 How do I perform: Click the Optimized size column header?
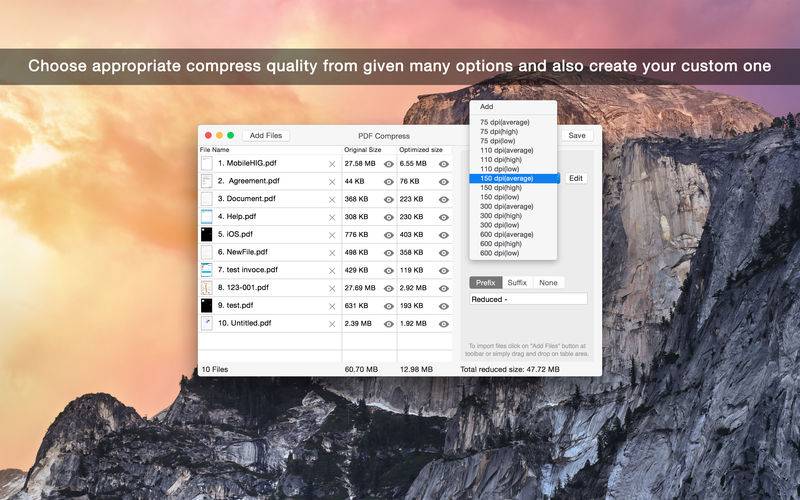click(x=424, y=150)
